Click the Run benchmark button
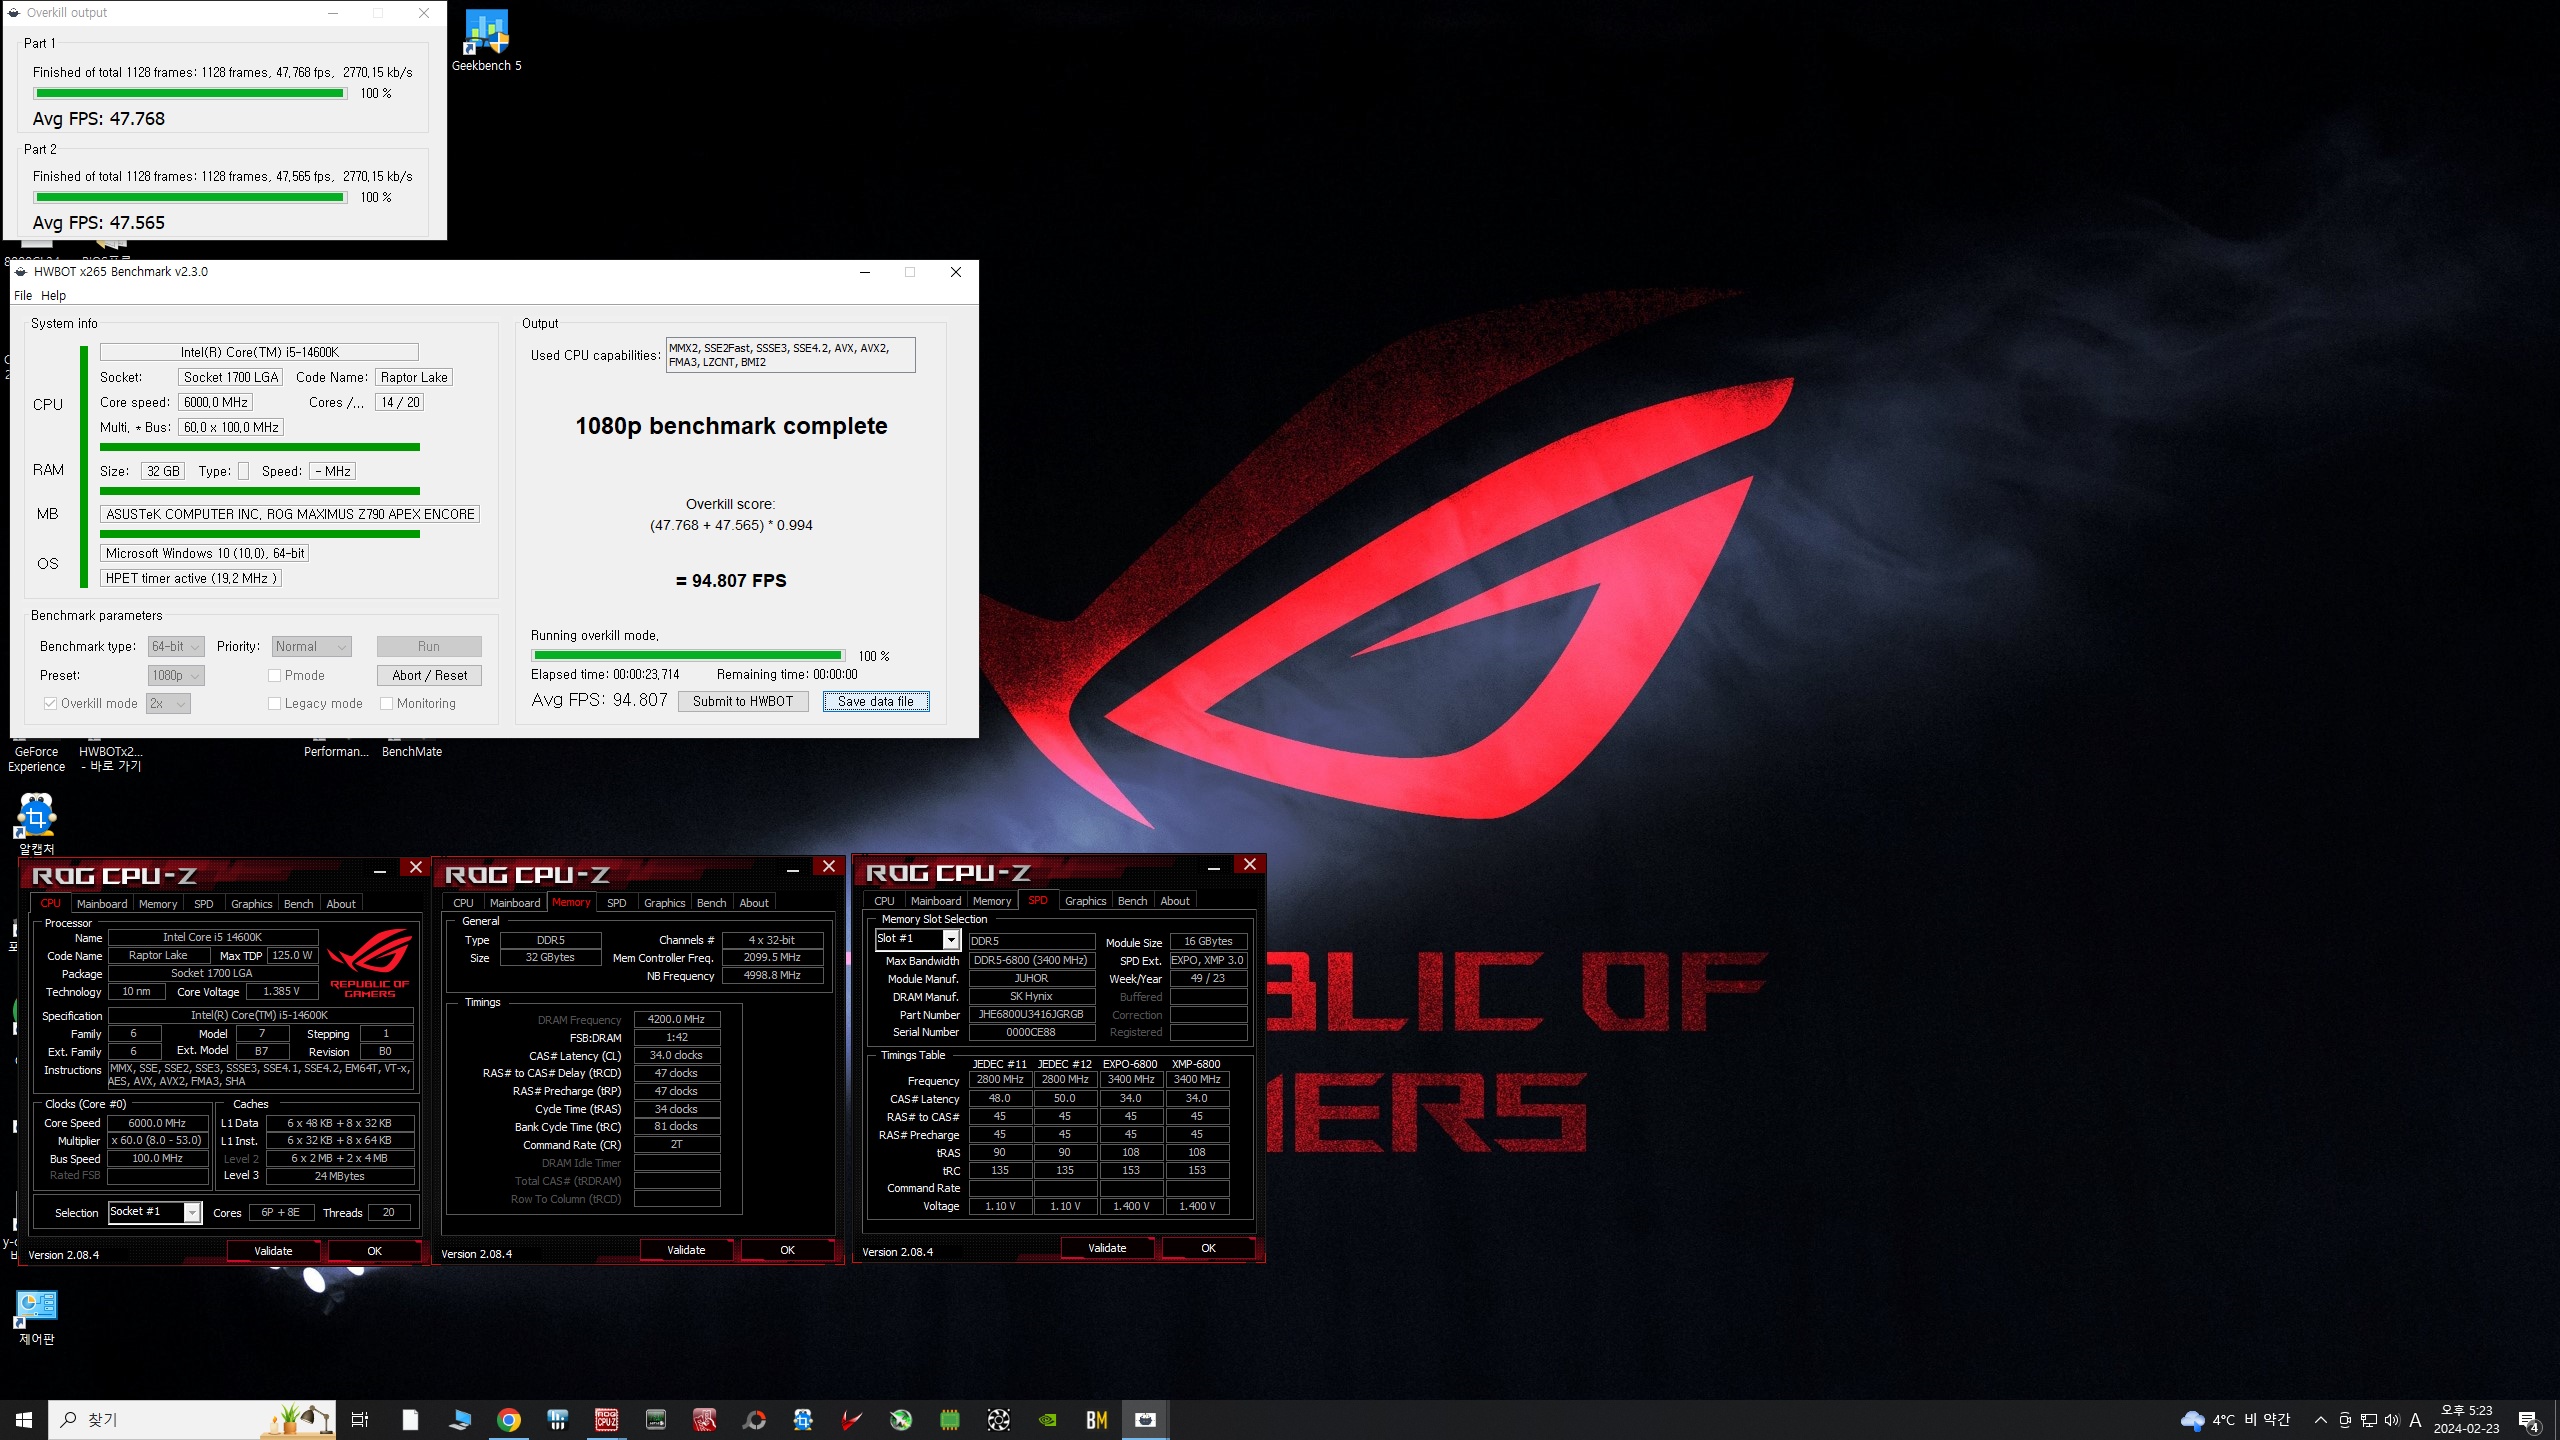Viewport: 2560px width, 1440px height. click(429, 647)
